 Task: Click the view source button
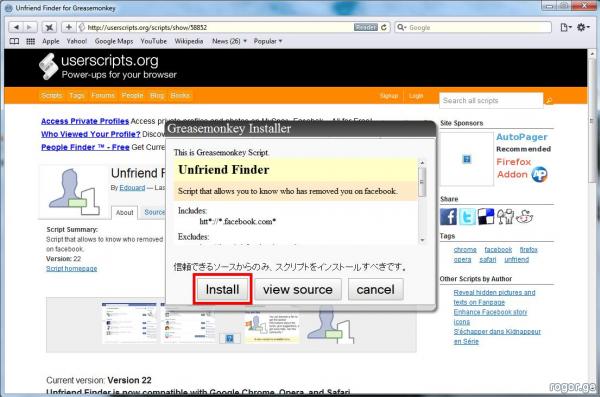tap(298, 289)
